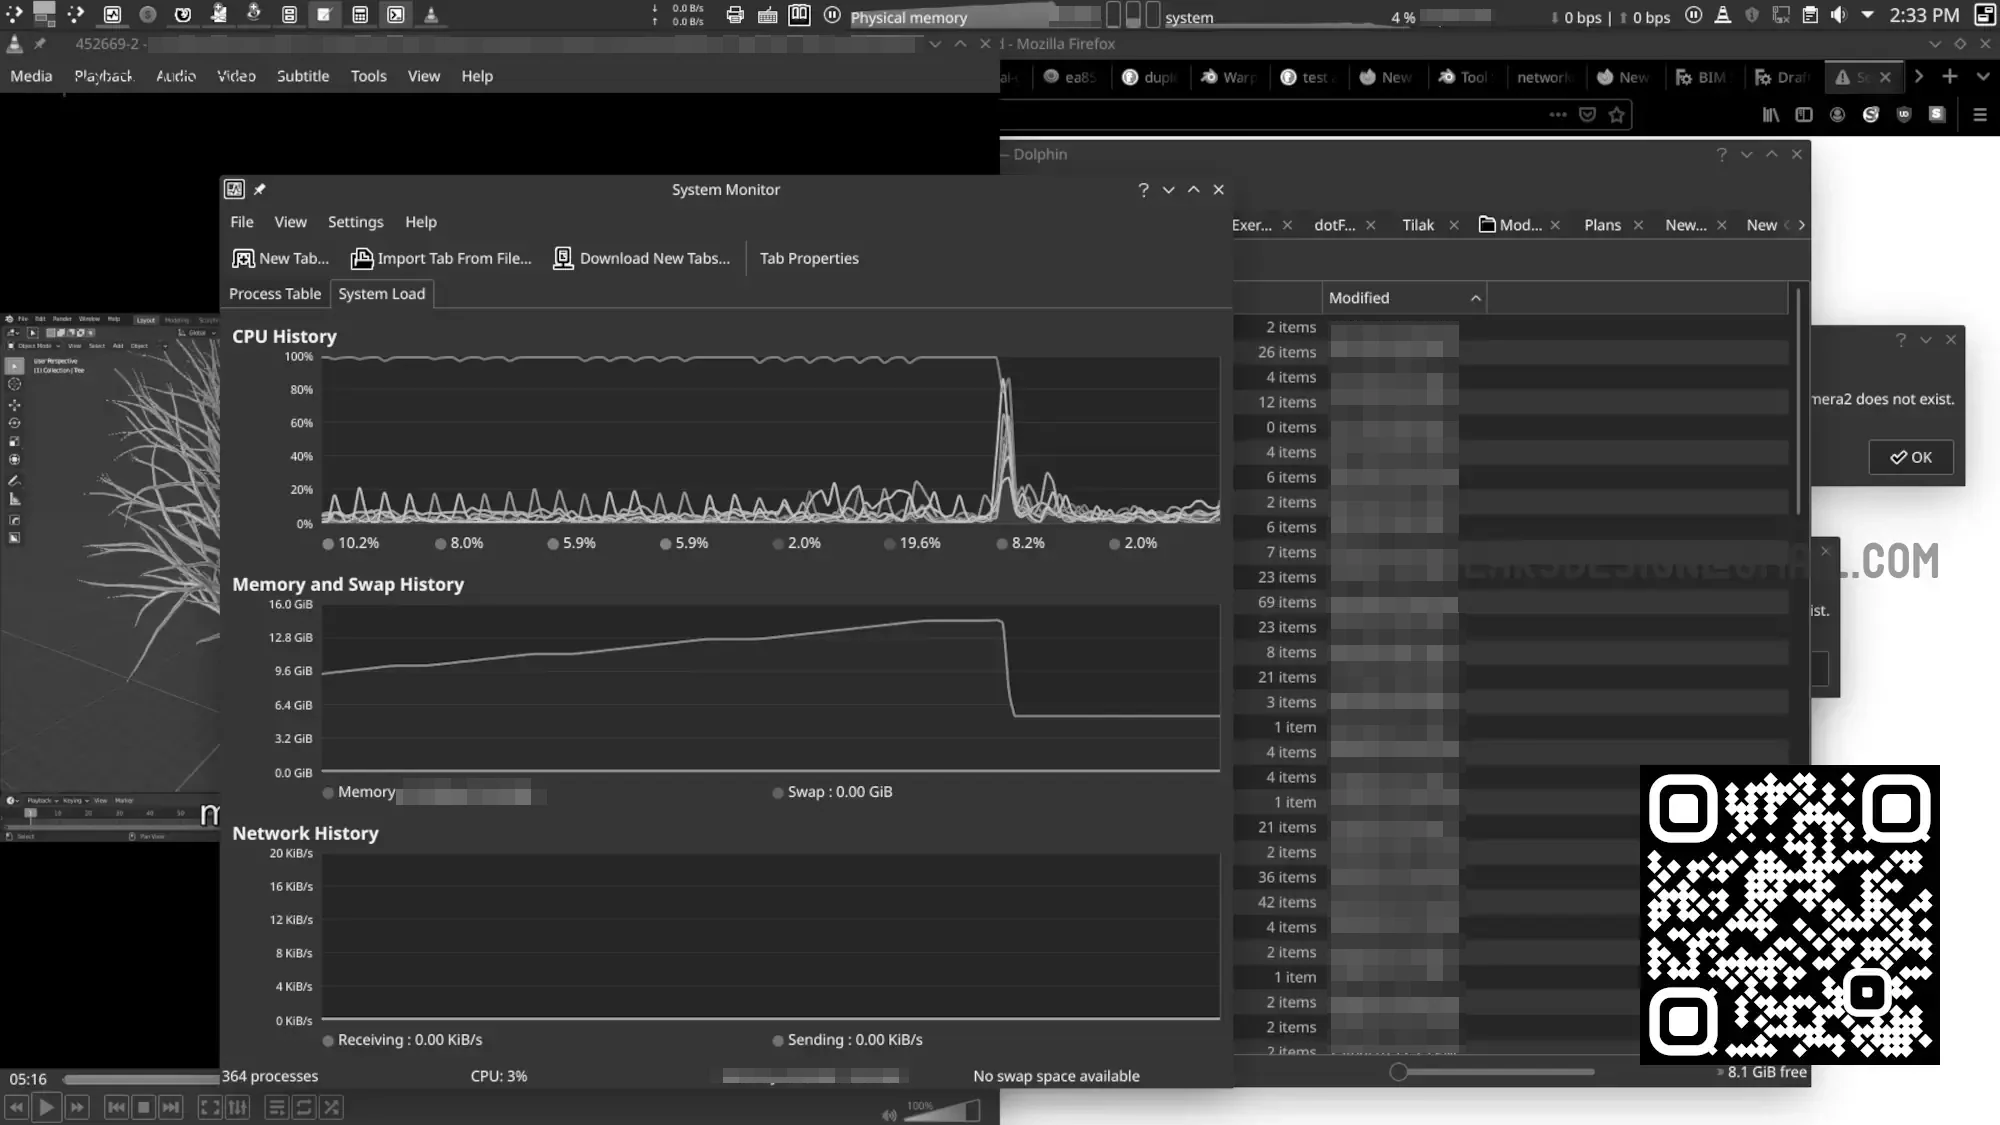2000x1125 pixels.
Task: Switch to Process Table tab
Action: tap(275, 294)
